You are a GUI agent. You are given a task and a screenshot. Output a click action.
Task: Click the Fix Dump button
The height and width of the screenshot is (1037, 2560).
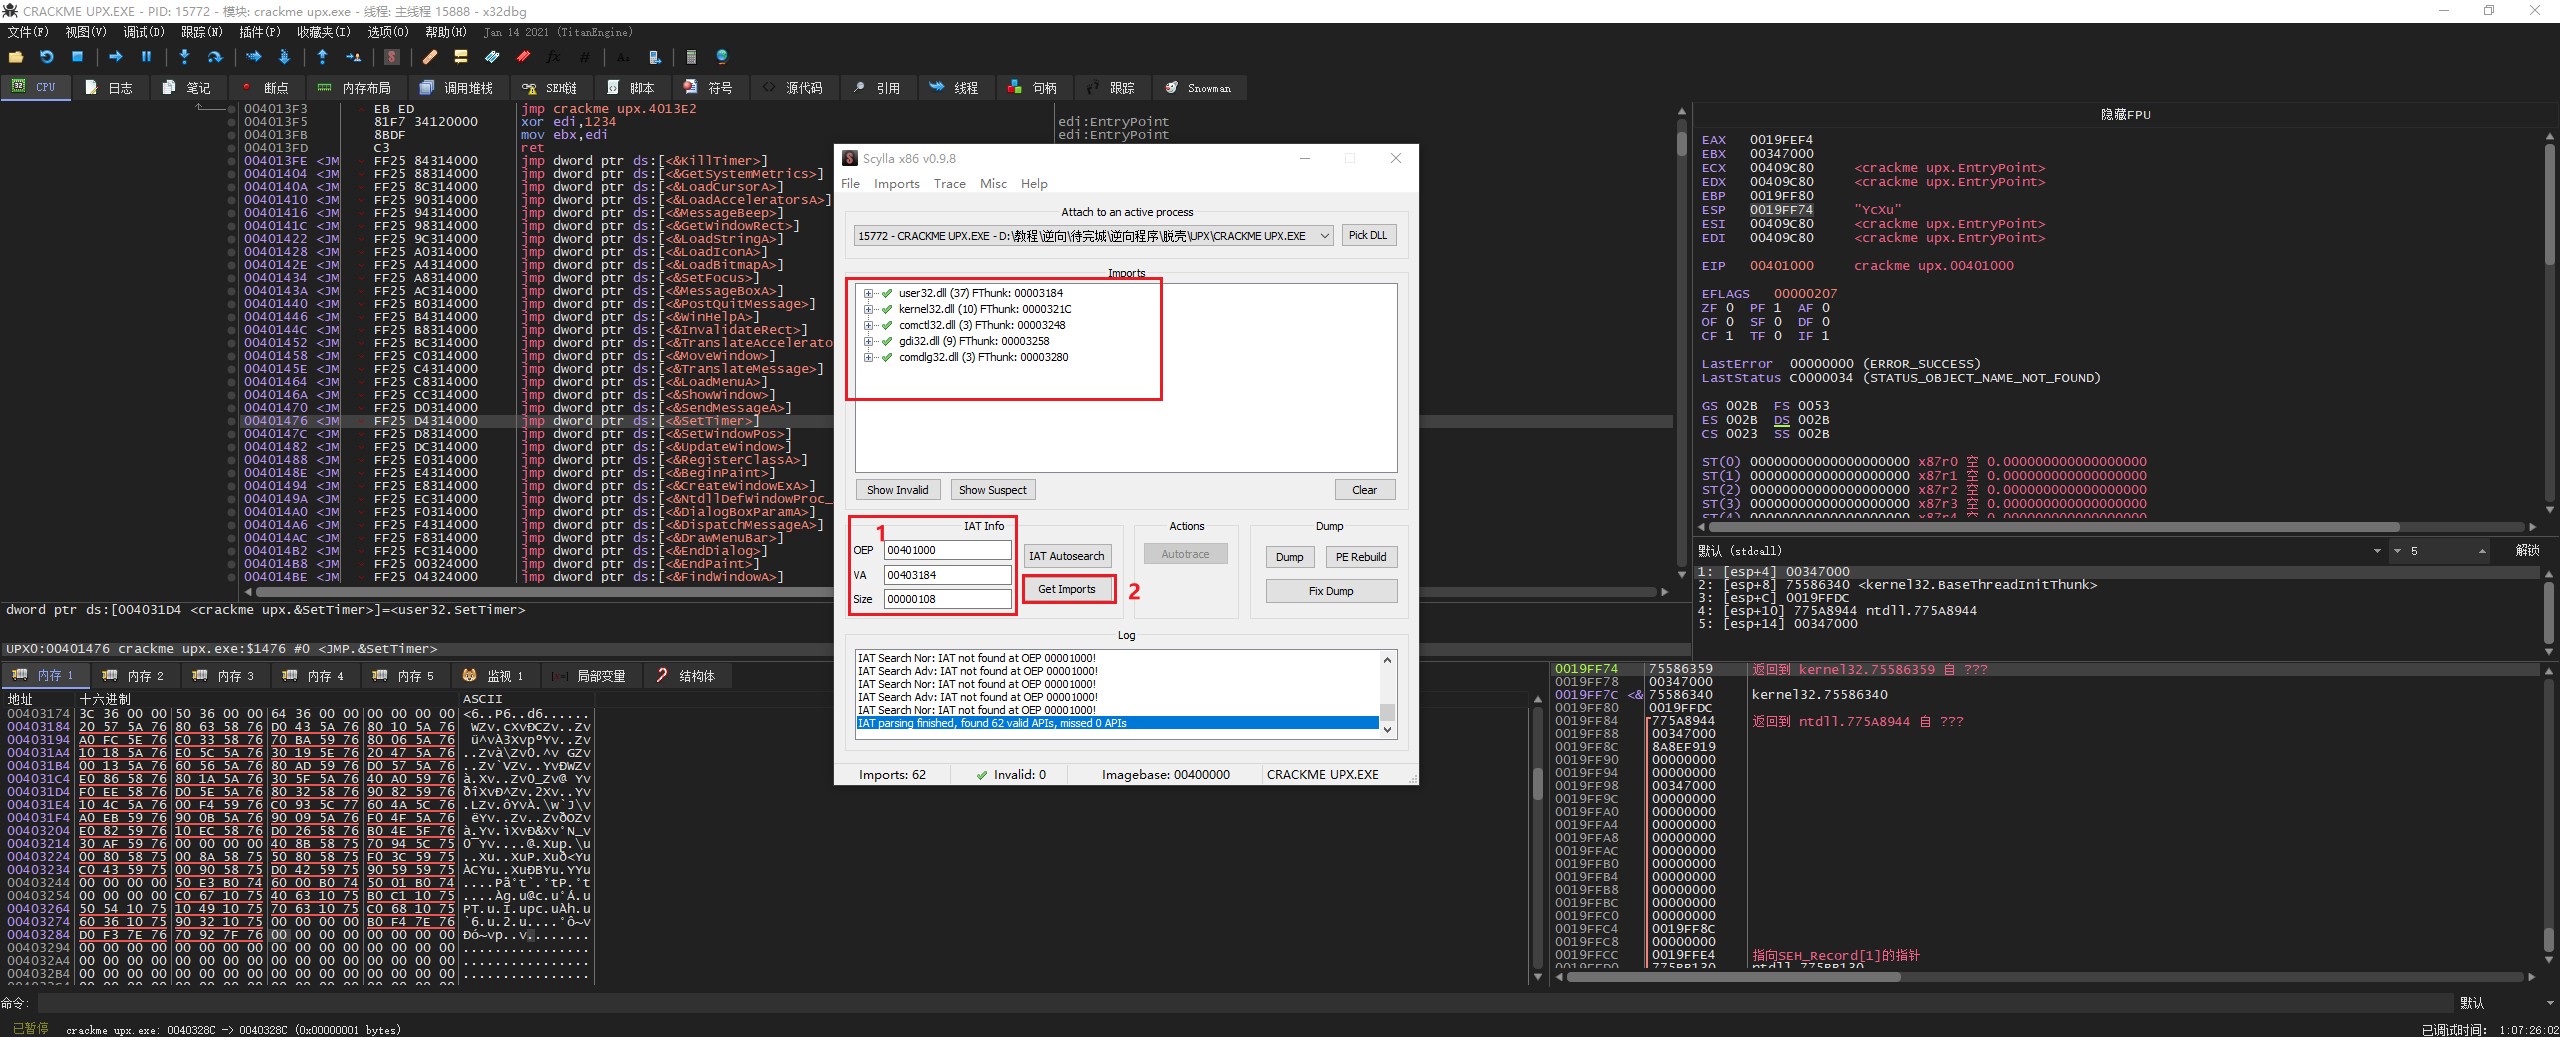[1330, 591]
